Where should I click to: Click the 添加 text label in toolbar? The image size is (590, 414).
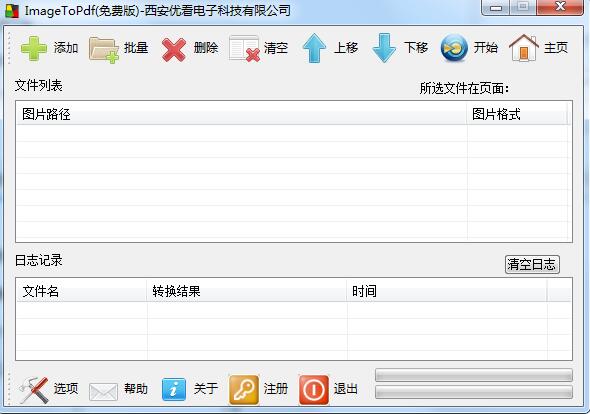point(66,48)
